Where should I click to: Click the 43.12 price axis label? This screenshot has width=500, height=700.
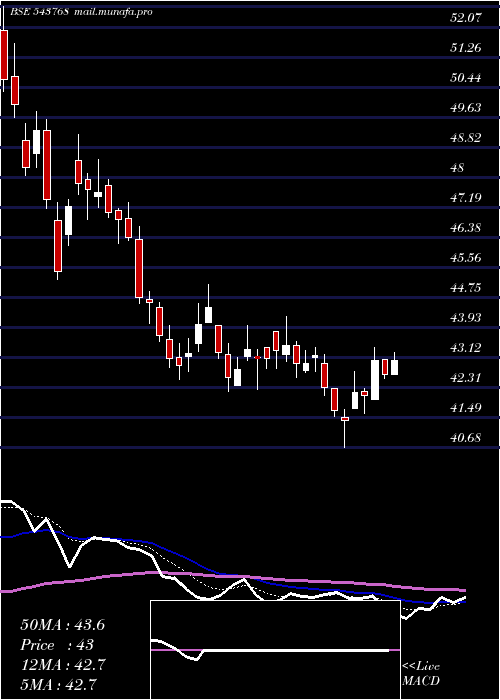point(466,348)
